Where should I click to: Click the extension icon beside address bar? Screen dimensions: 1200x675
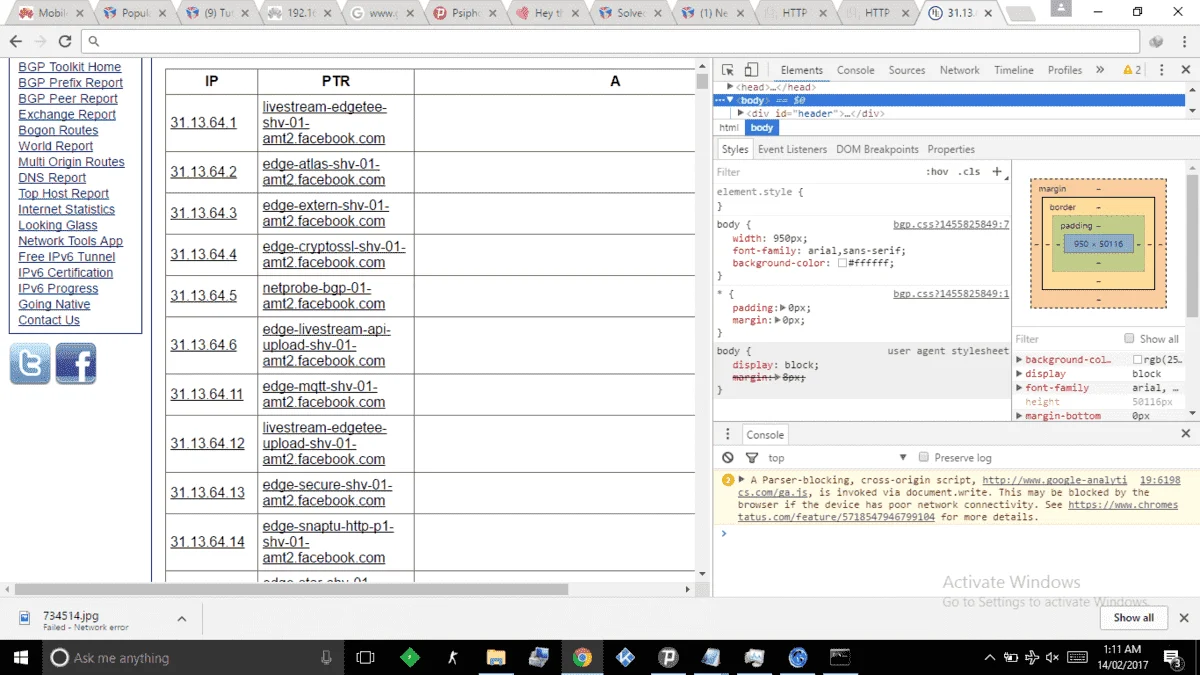(1156, 41)
